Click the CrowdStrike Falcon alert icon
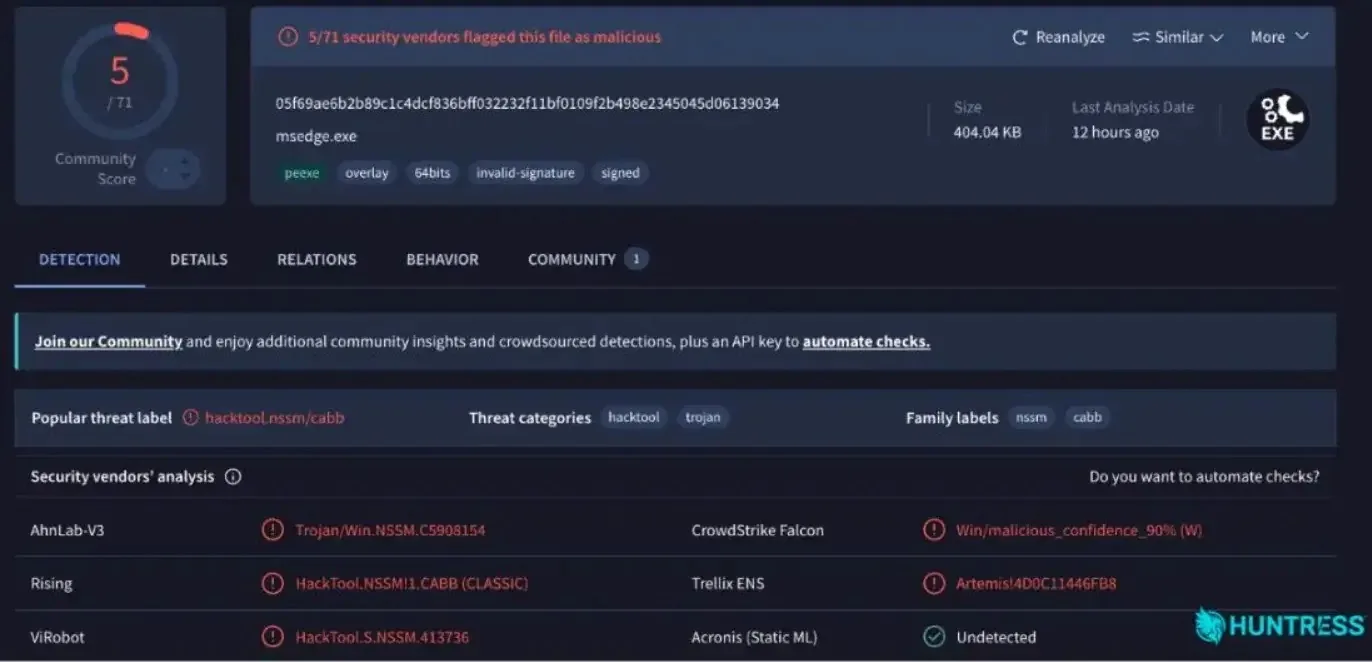1372x662 pixels. 933,530
